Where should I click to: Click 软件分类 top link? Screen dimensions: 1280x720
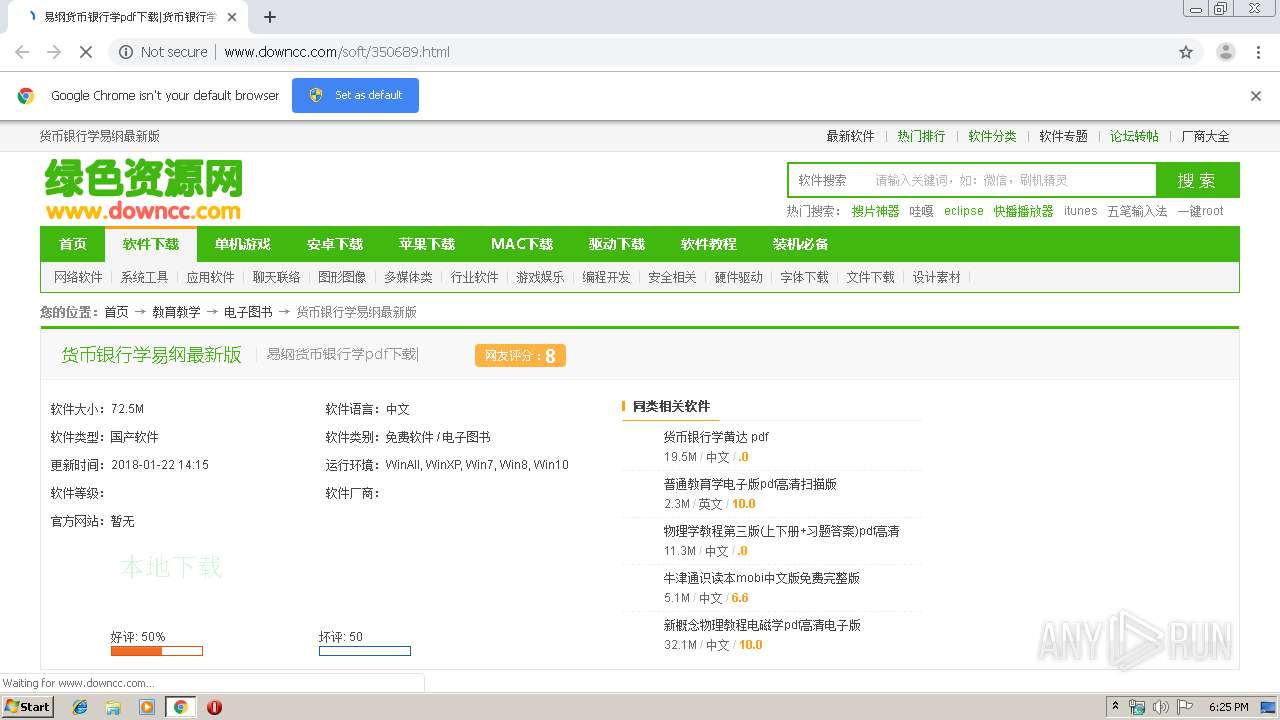click(992, 136)
